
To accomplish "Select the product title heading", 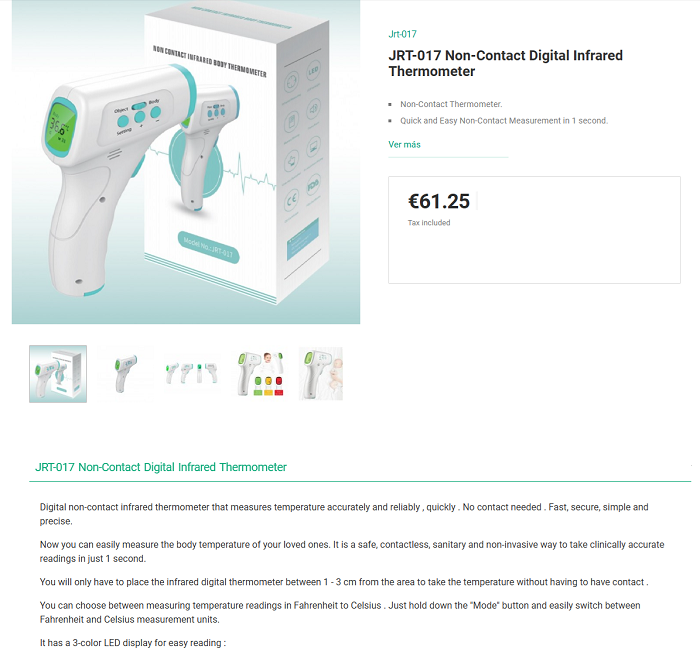I will click(505, 63).
